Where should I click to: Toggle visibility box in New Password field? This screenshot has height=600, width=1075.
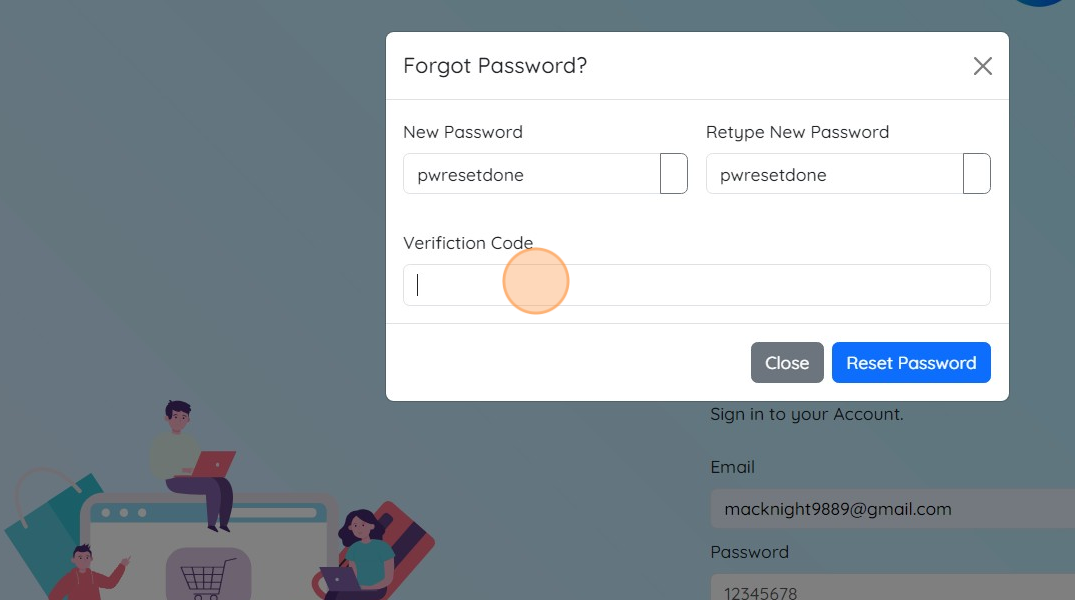point(673,173)
